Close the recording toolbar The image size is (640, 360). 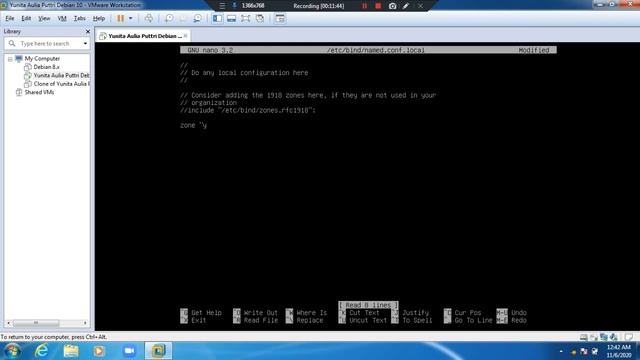coord(420,6)
